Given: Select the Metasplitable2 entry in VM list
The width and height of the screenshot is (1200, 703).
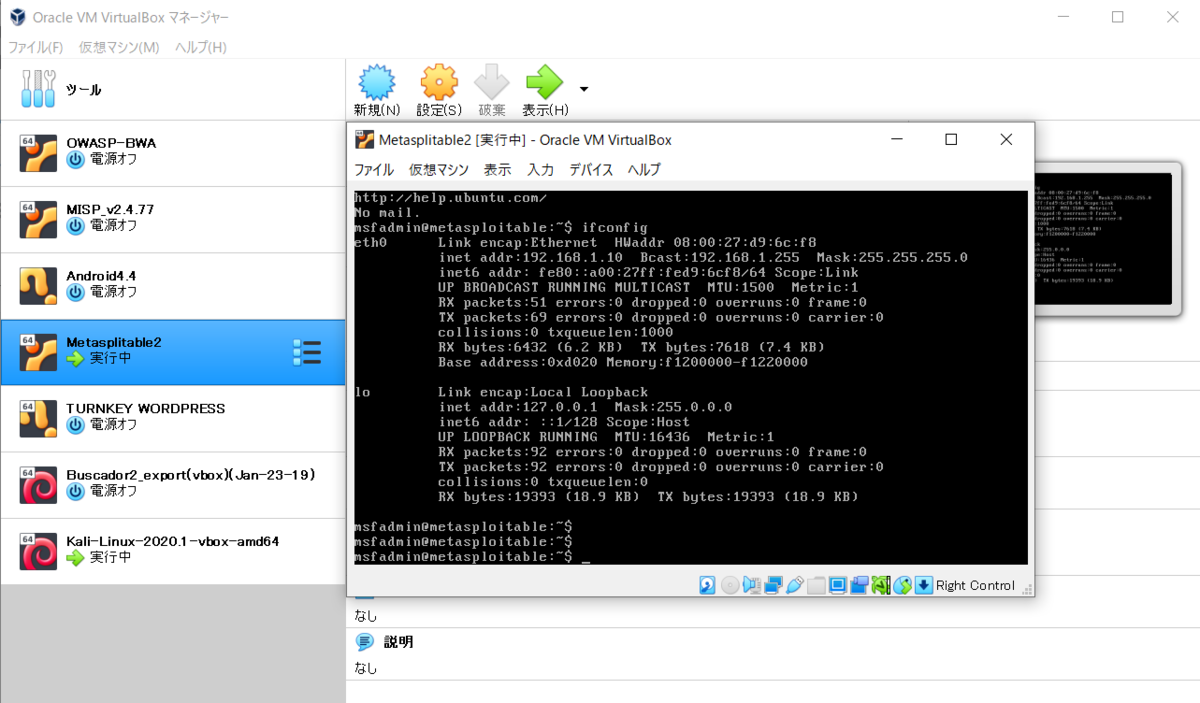Looking at the screenshot, I should (172, 352).
